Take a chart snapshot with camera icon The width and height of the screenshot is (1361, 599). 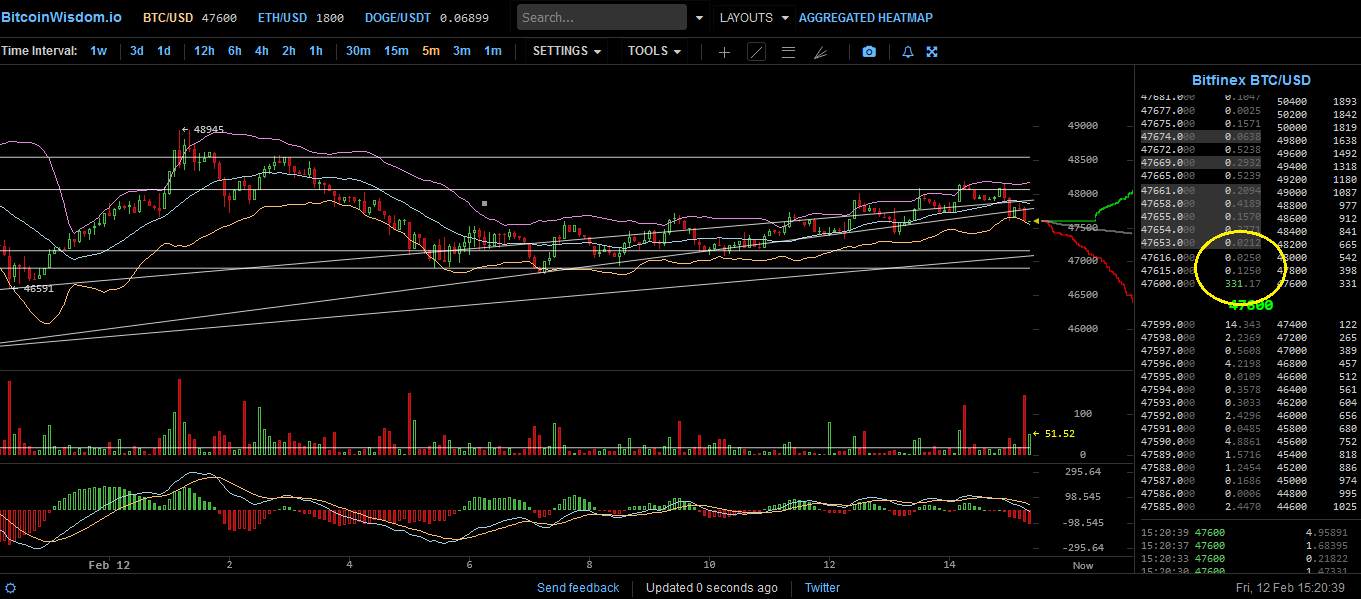[x=869, y=52]
